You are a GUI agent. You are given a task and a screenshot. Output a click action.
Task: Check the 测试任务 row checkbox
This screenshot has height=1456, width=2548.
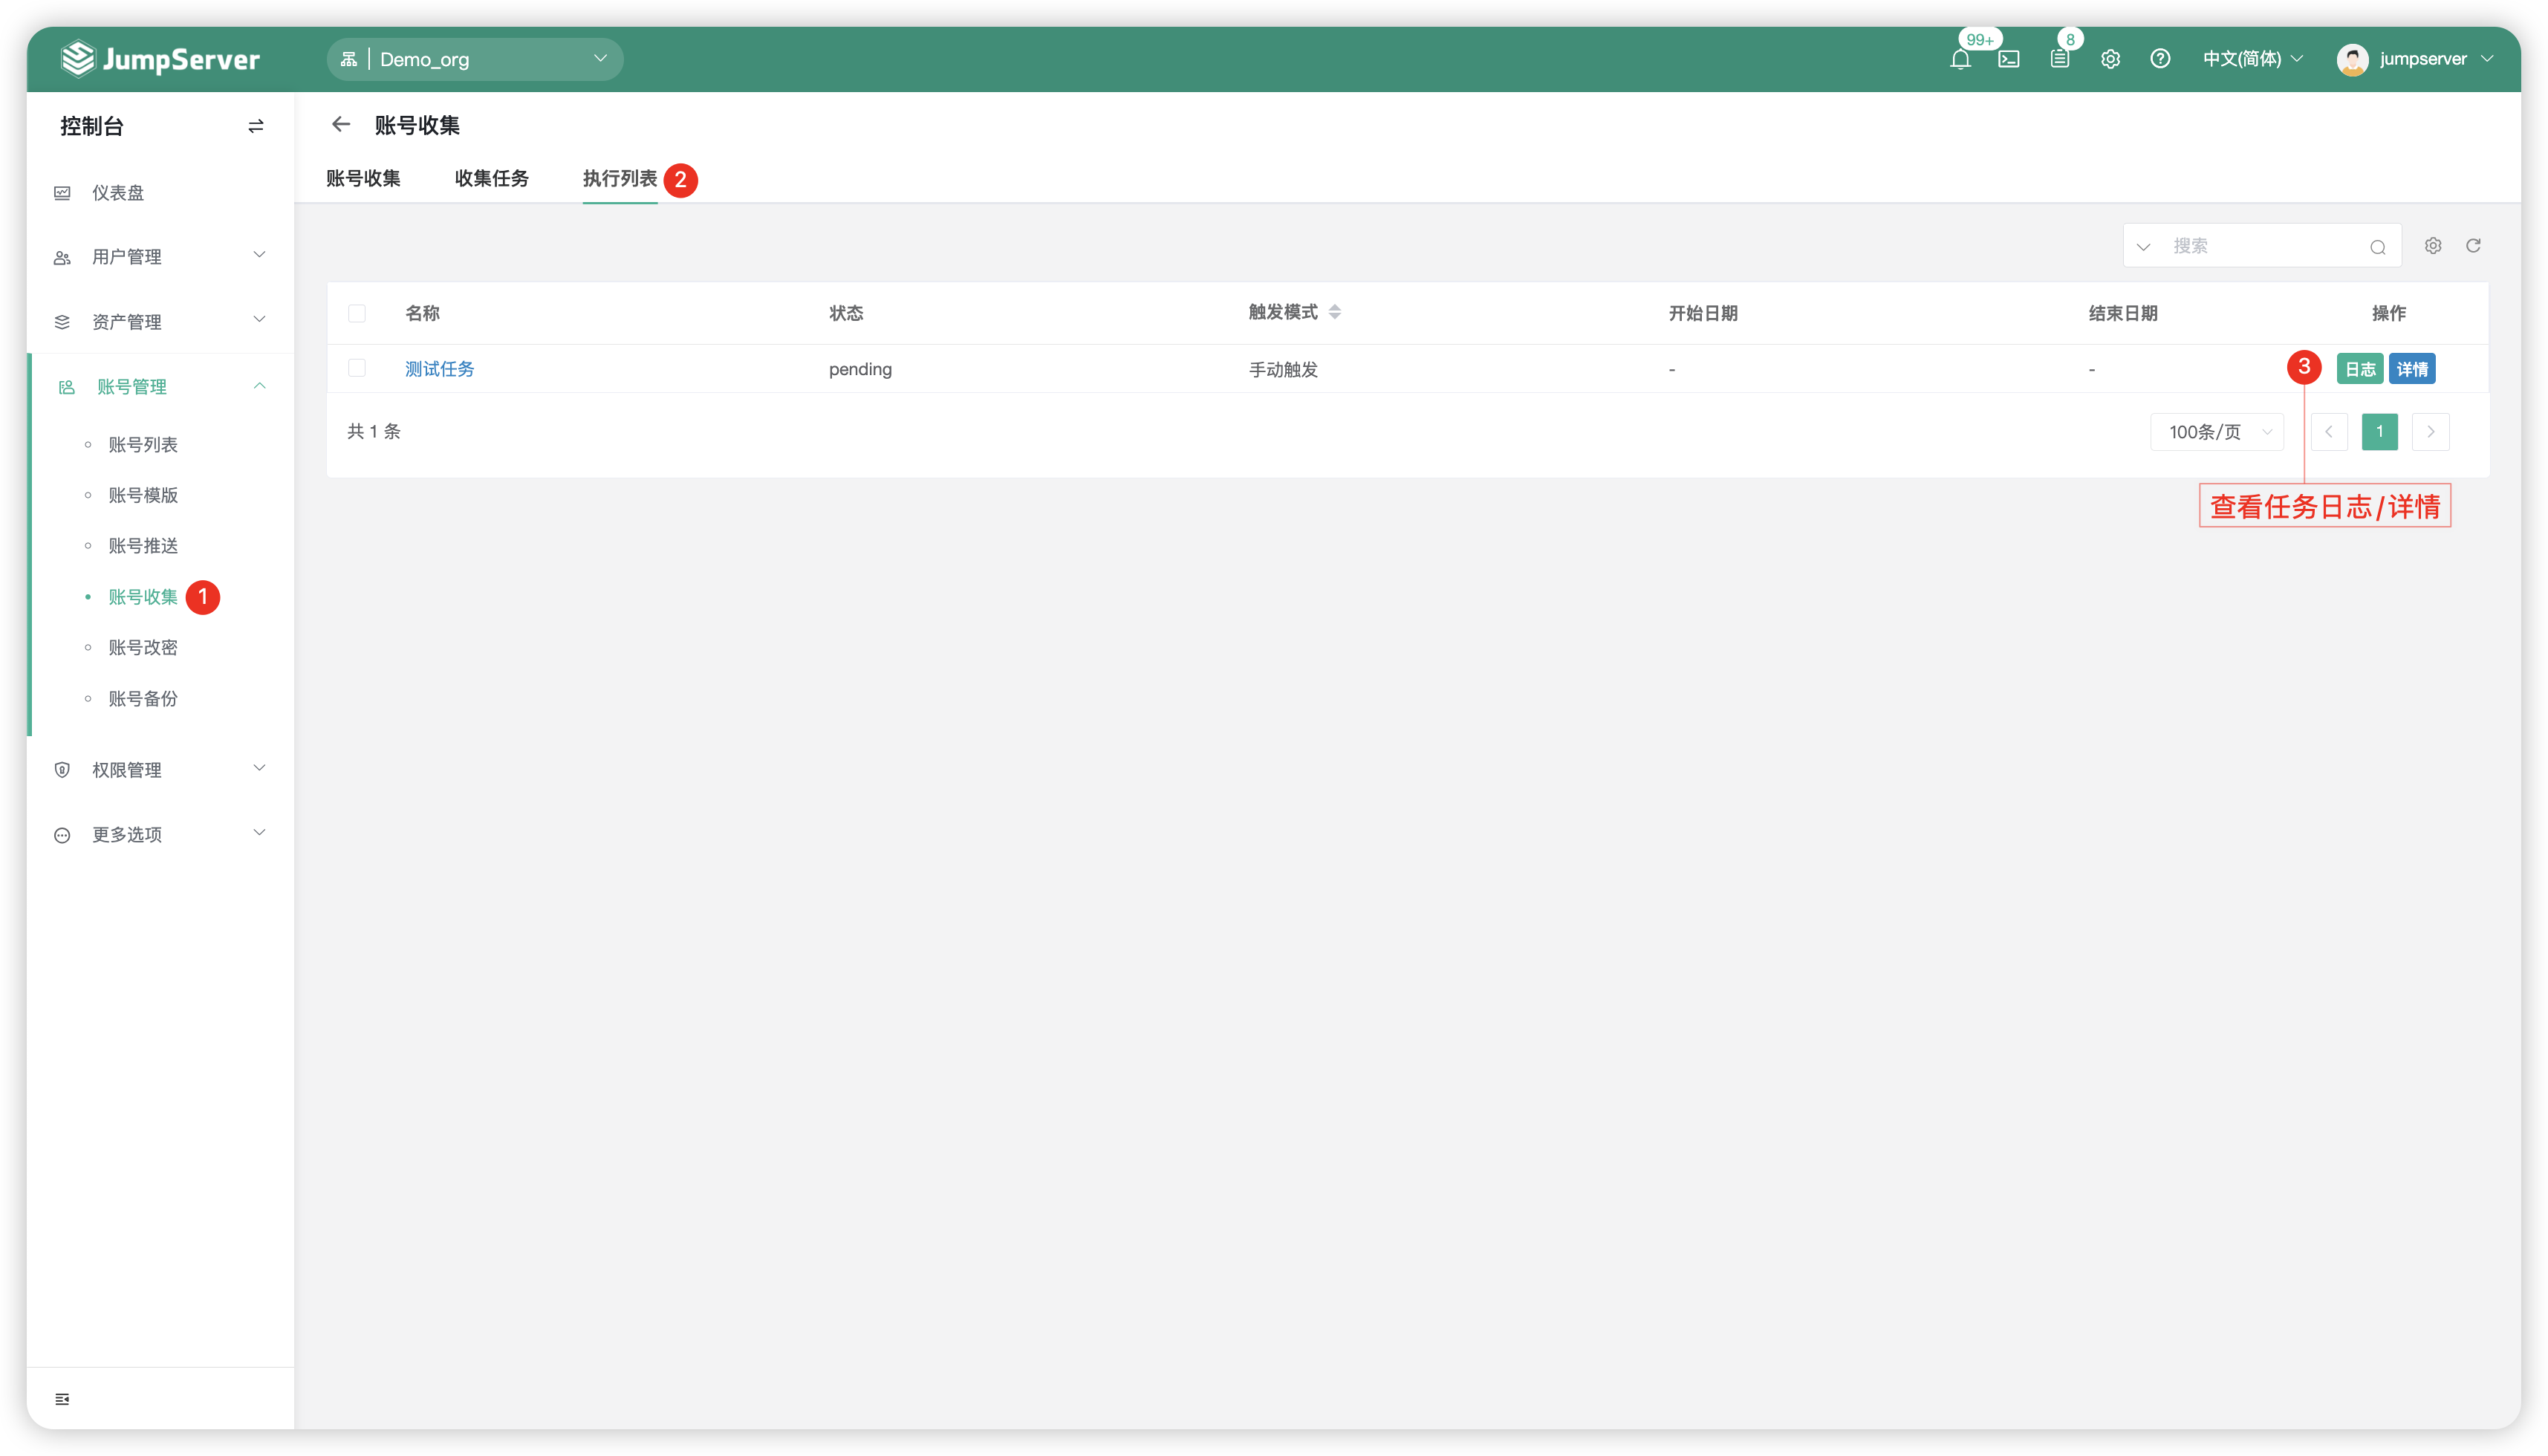click(357, 368)
